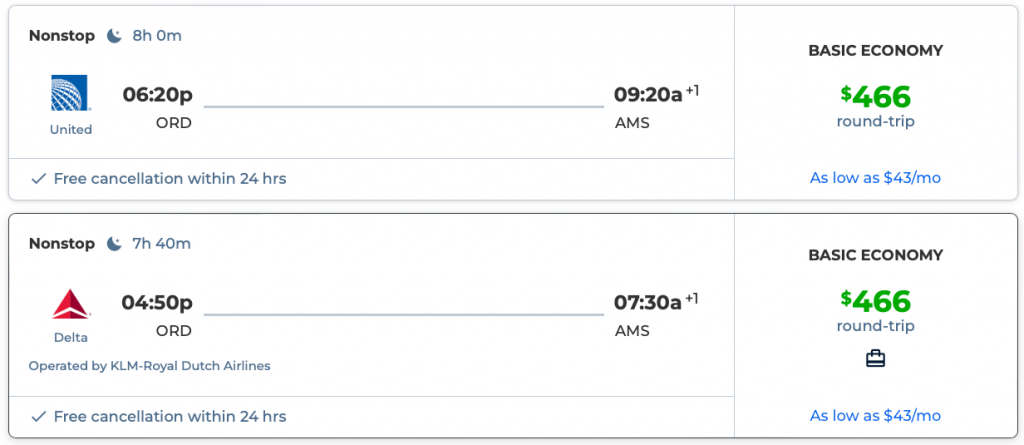Image resolution: width=1024 pixels, height=445 pixels.
Task: Click United's 'Free cancellation within 24 hrs' text
Action: [170, 179]
